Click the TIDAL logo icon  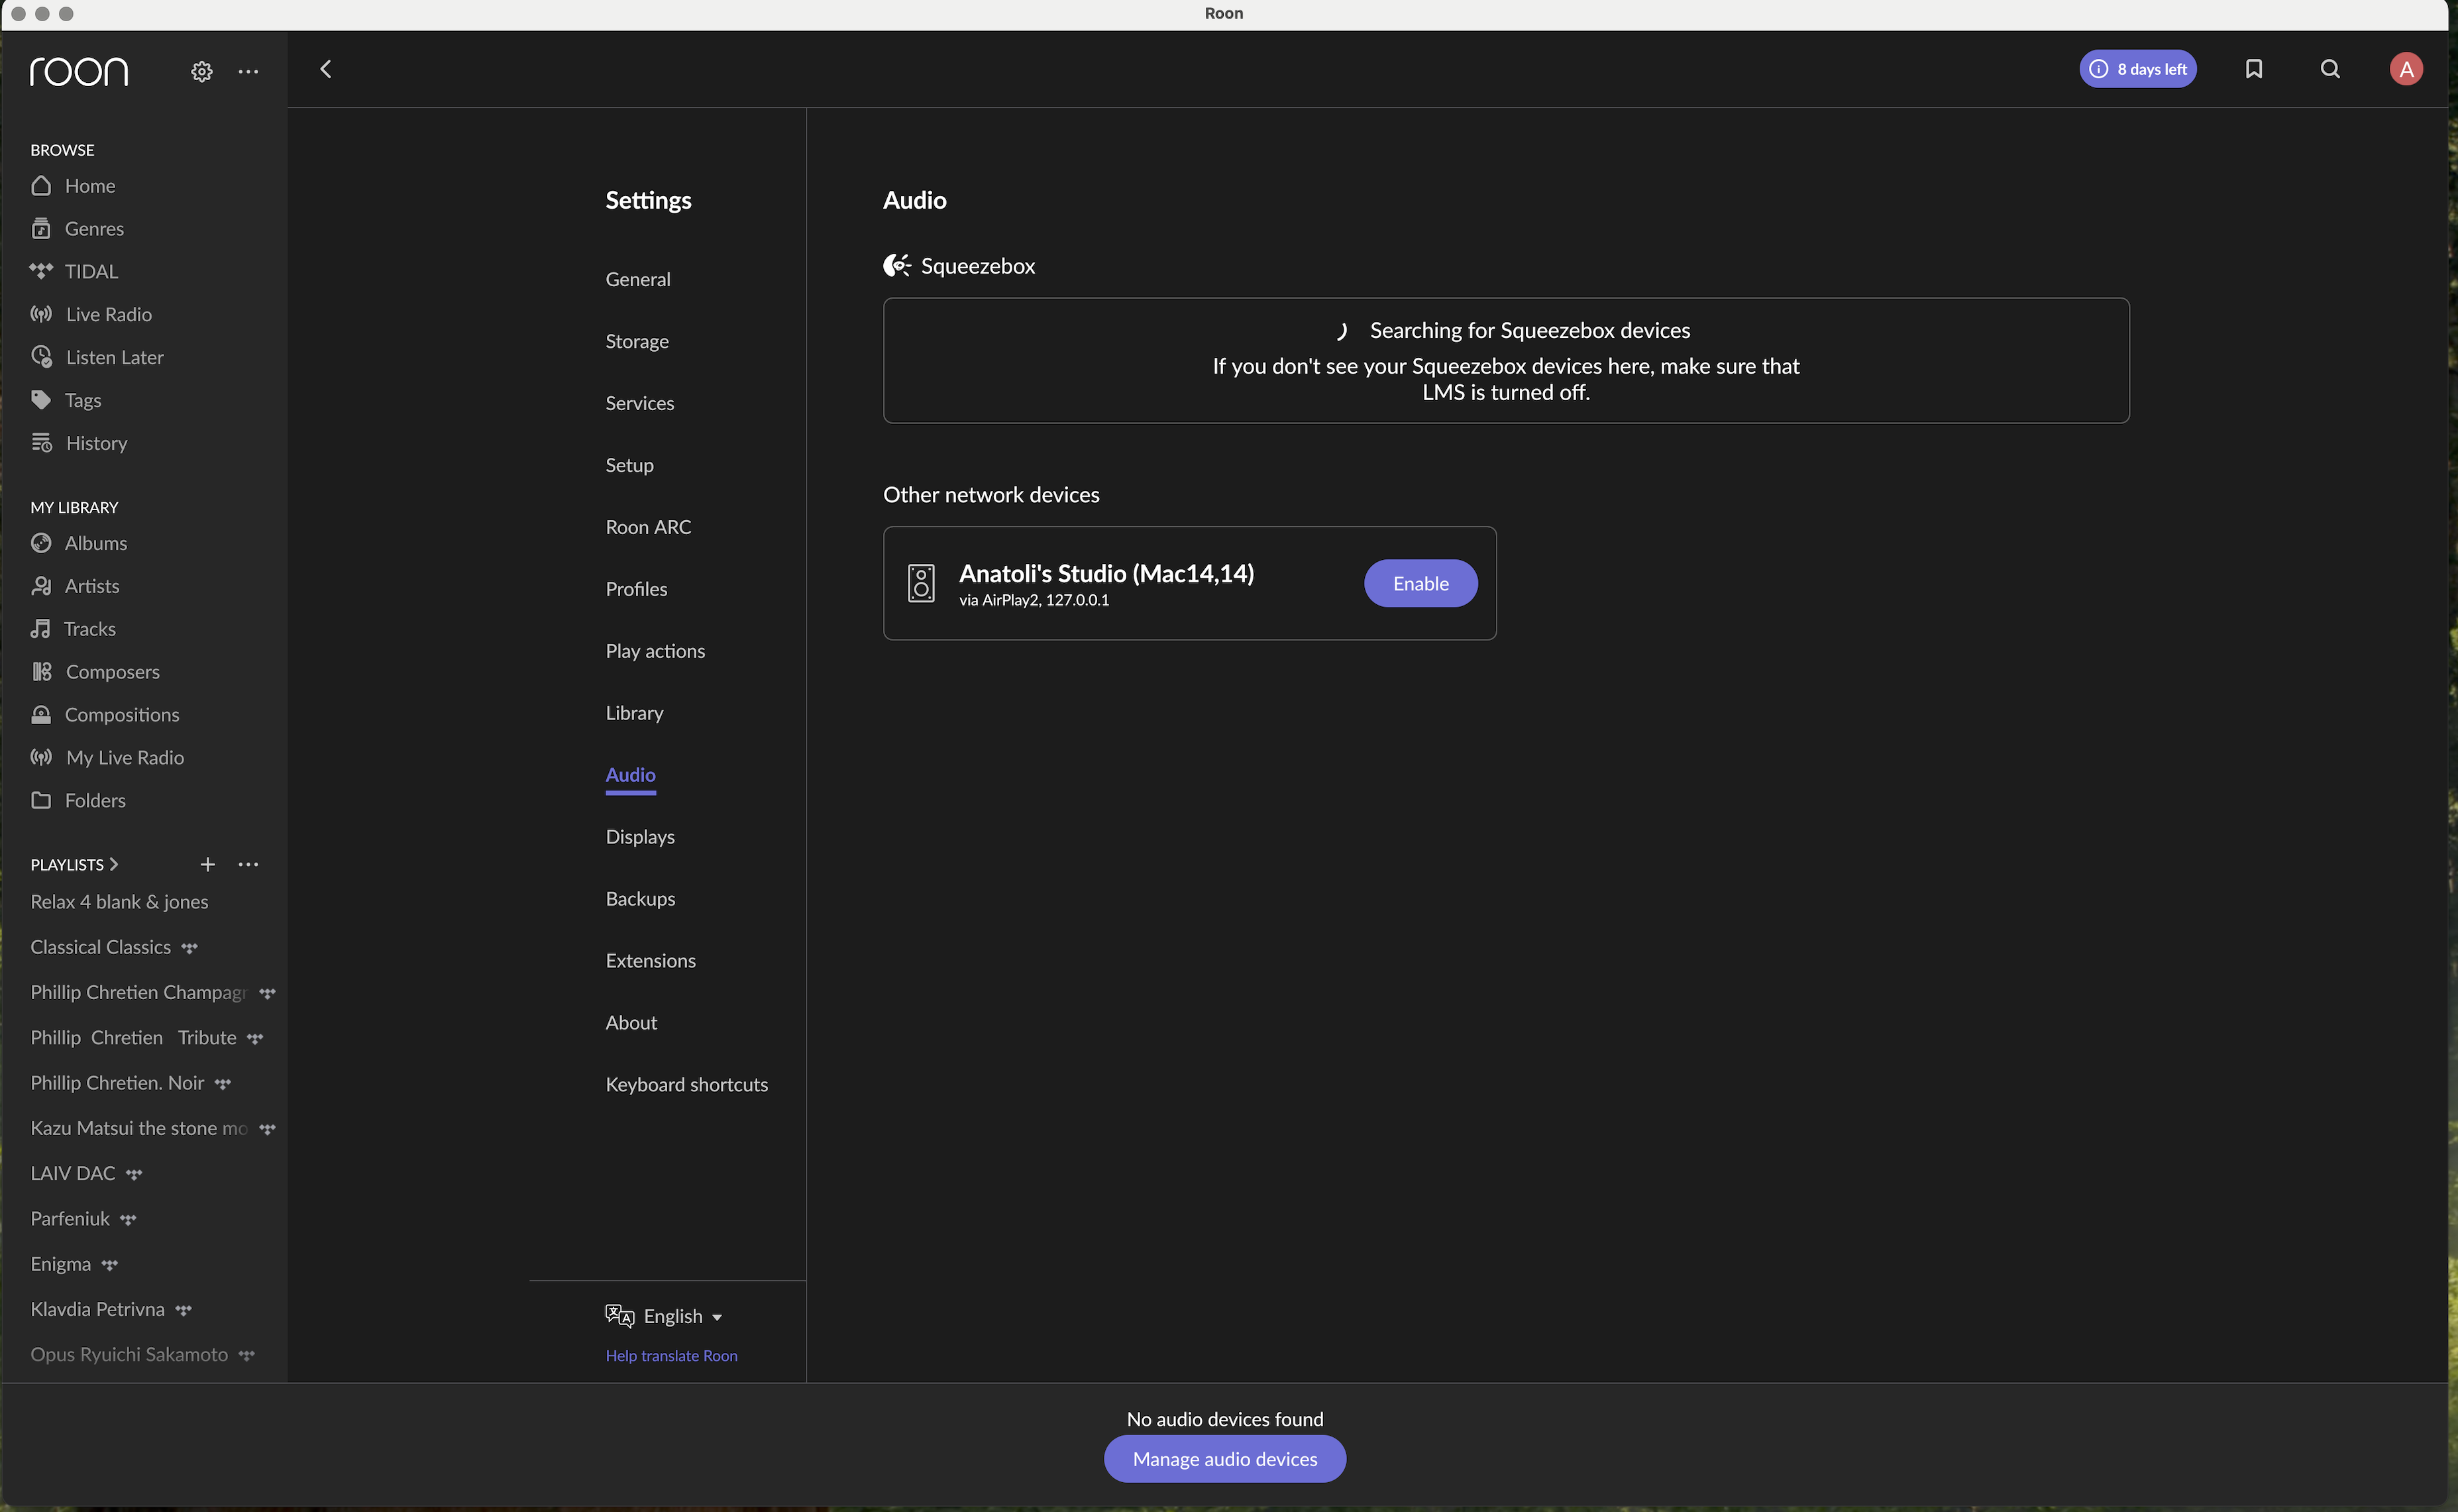point(41,271)
